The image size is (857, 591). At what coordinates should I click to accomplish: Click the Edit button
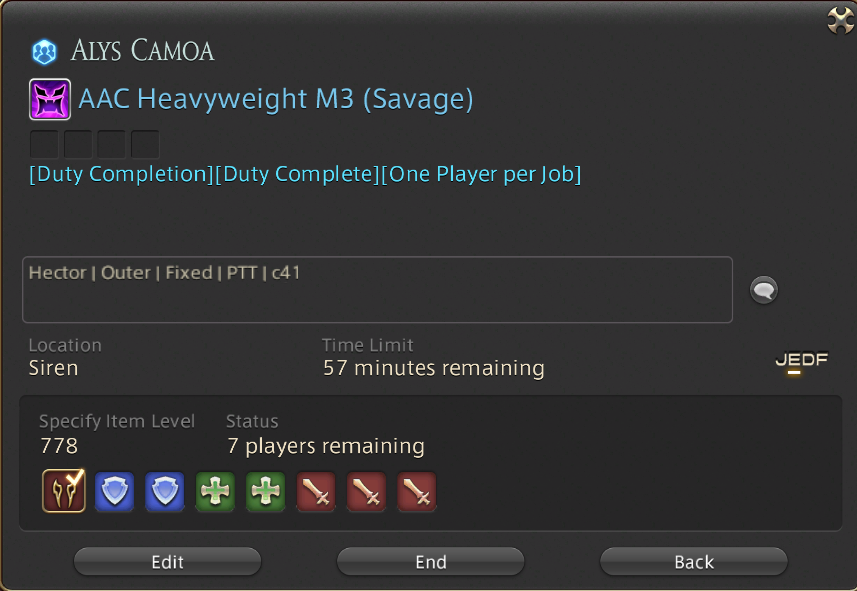167,561
